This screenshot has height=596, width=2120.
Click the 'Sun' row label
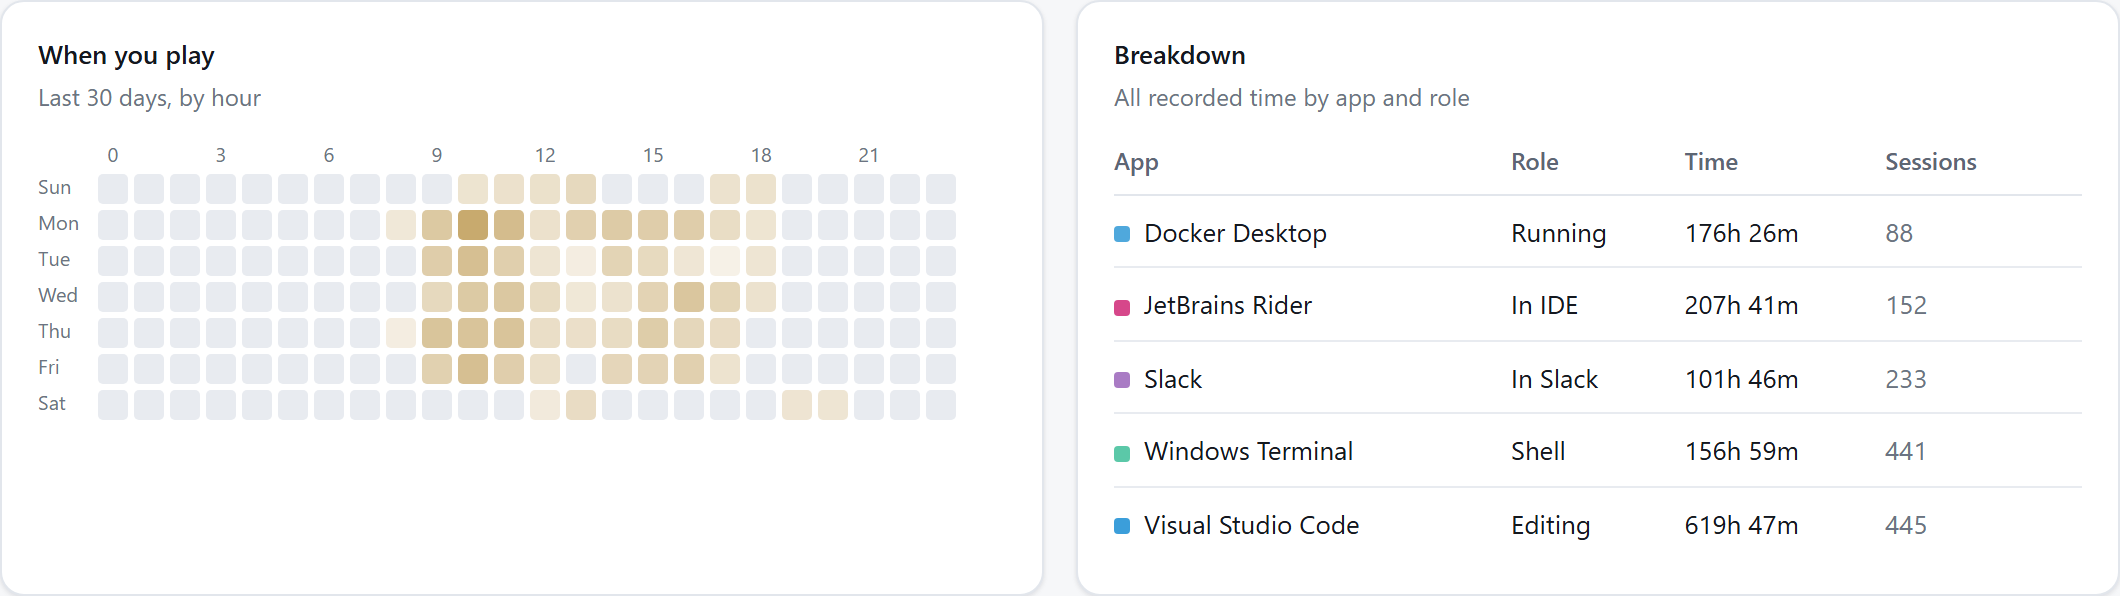pyautogui.click(x=54, y=188)
